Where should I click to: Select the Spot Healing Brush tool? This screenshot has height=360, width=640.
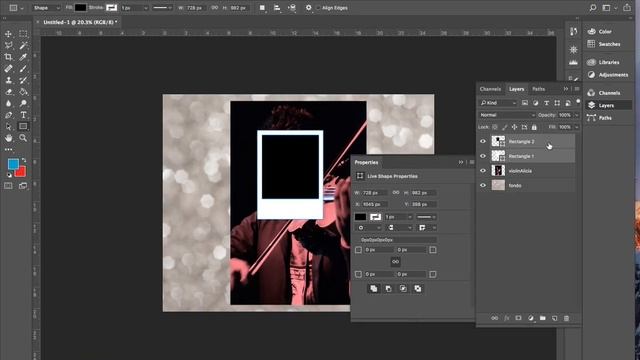[x=8, y=69]
